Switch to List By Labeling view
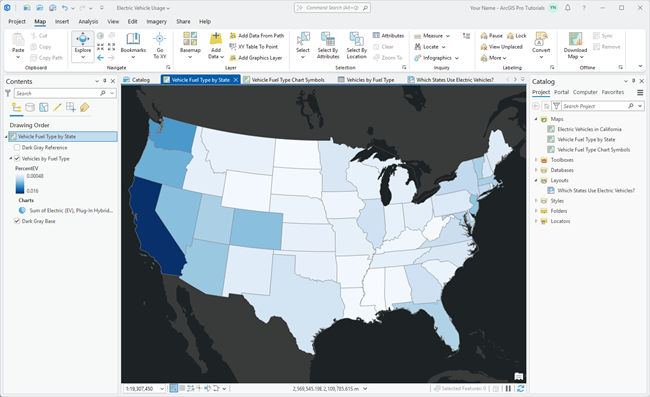 [x=85, y=108]
